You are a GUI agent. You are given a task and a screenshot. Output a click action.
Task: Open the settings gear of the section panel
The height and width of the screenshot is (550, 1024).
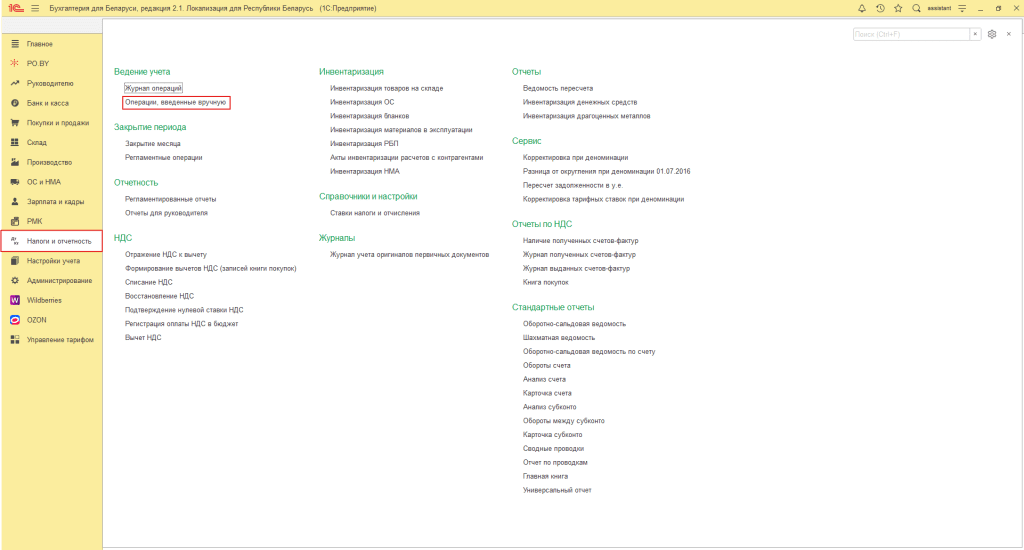pyautogui.click(x=992, y=34)
